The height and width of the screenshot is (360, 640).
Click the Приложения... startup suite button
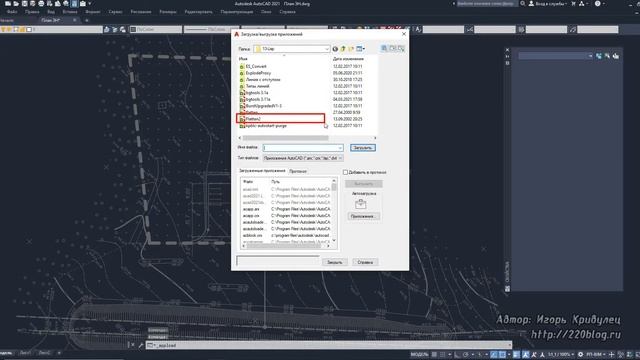tap(363, 216)
